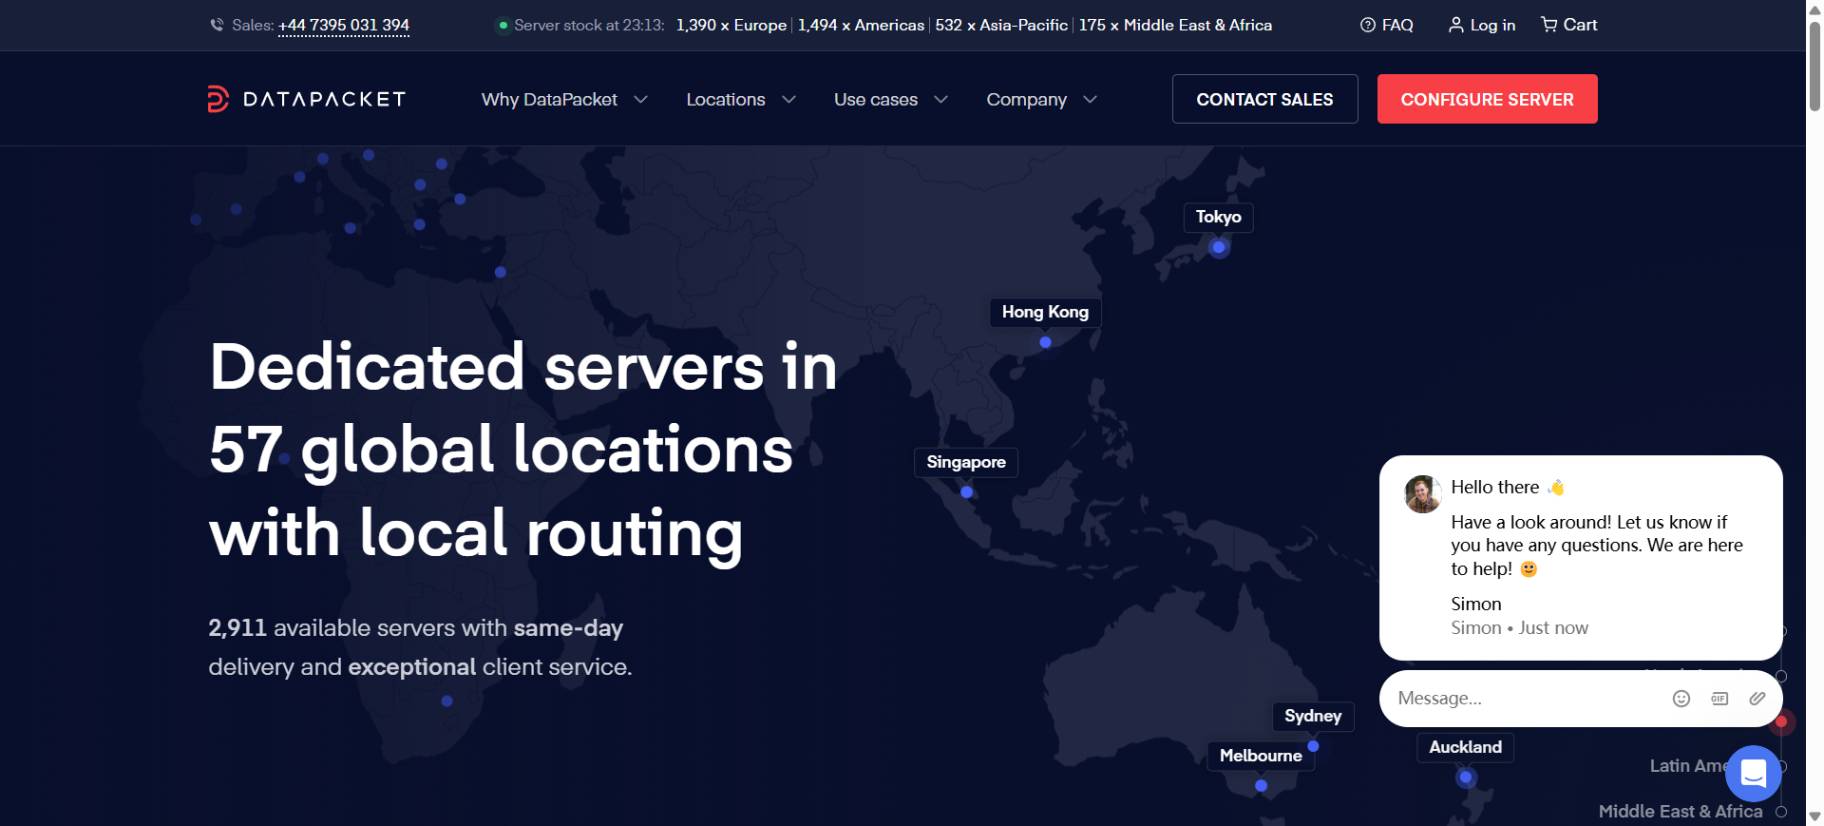This screenshot has height=826, width=1824.
Task: Select the Singapore map label
Action: pos(966,462)
